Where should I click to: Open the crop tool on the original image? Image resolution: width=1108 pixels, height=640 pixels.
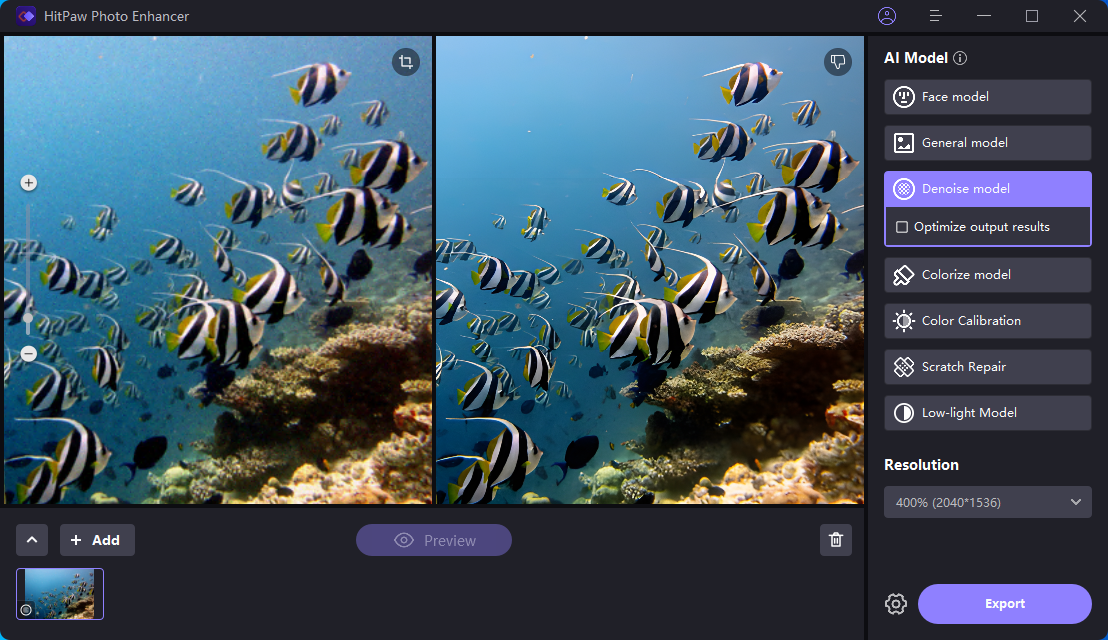(405, 62)
